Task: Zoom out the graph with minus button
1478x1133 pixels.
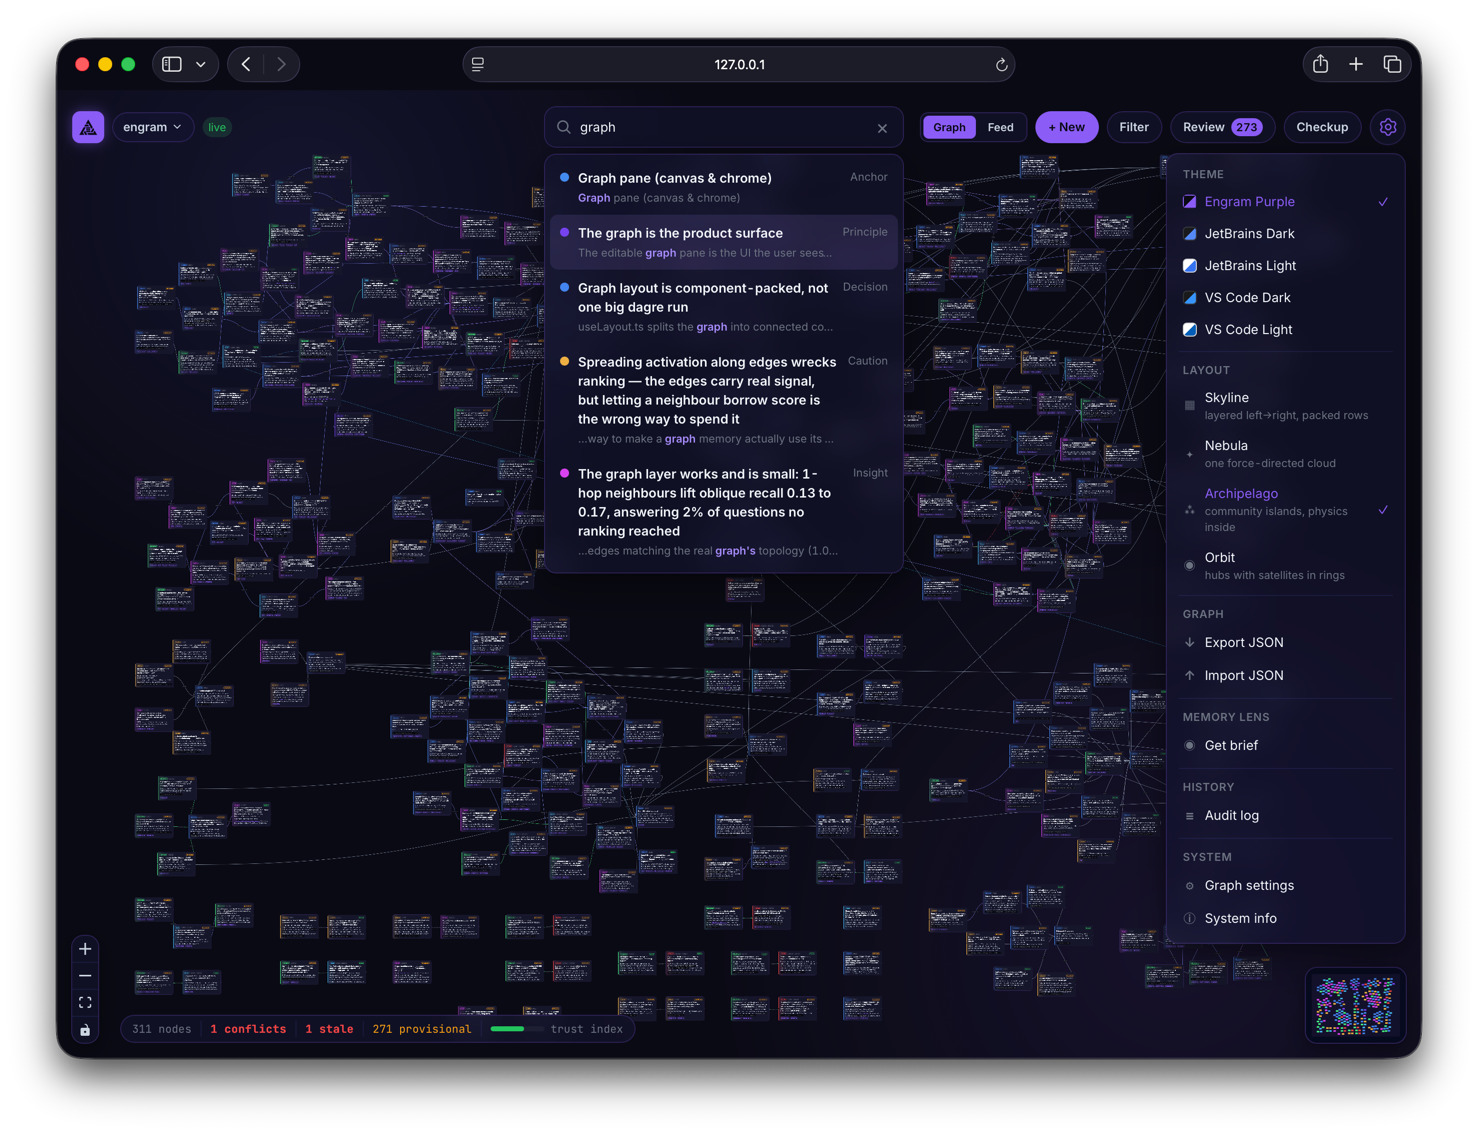Action: [85, 976]
